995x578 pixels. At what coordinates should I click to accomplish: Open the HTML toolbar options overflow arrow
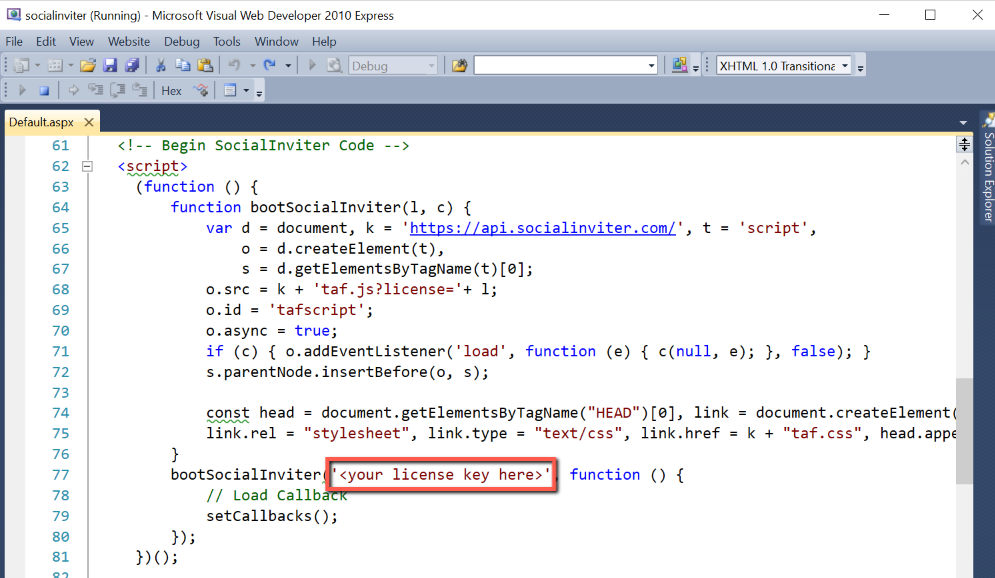860,67
